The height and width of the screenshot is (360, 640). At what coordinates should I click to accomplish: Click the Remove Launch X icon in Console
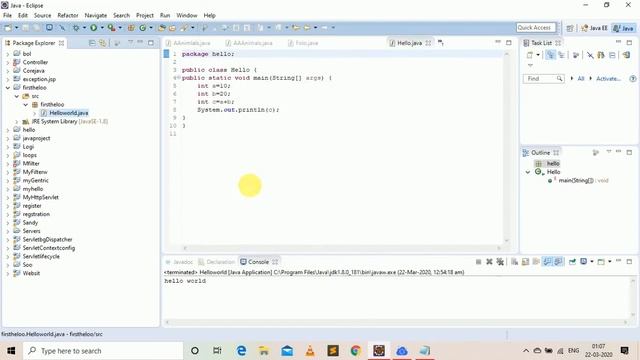click(489, 262)
